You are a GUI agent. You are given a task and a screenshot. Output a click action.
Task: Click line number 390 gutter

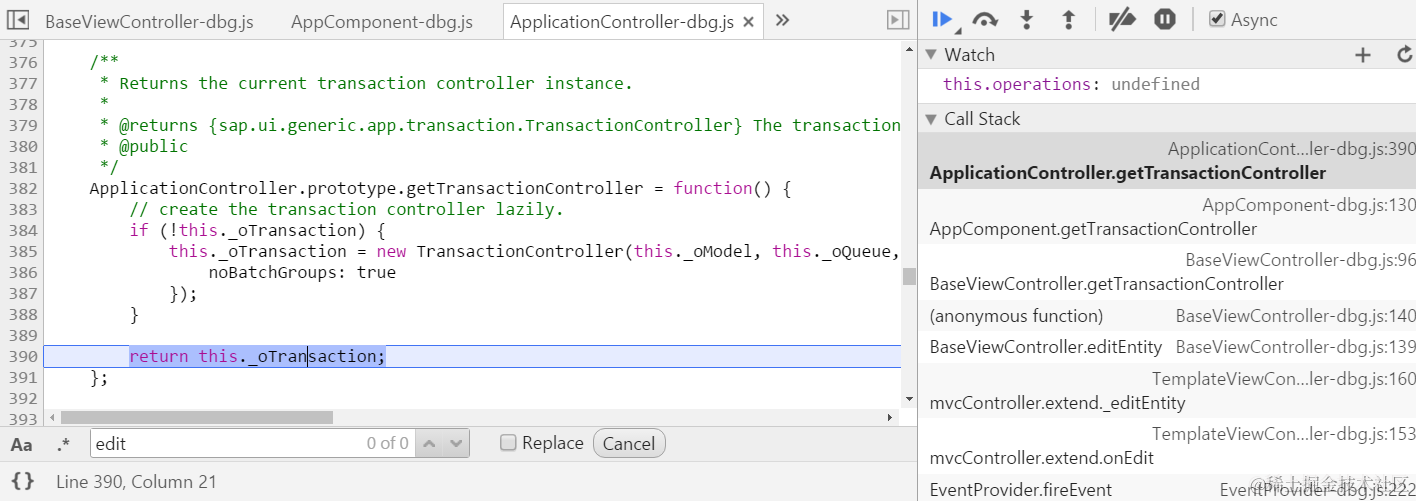(x=22, y=356)
